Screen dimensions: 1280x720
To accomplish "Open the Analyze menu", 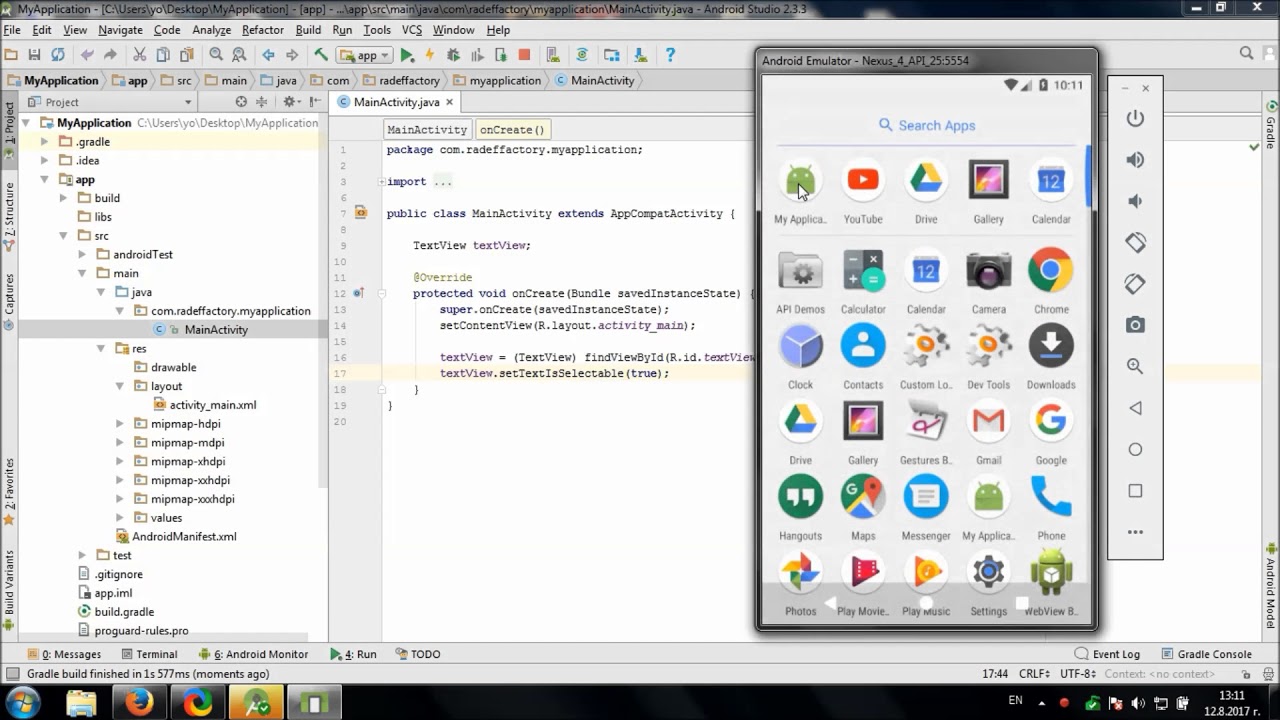I will (x=212, y=30).
